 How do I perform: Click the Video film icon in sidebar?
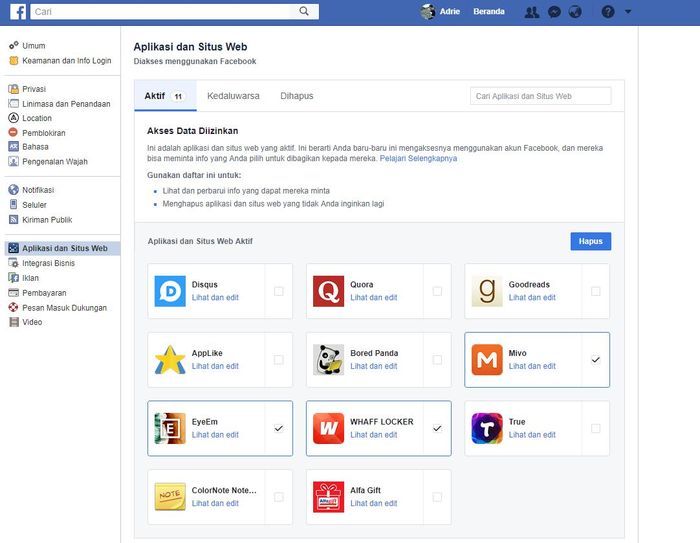(14, 322)
